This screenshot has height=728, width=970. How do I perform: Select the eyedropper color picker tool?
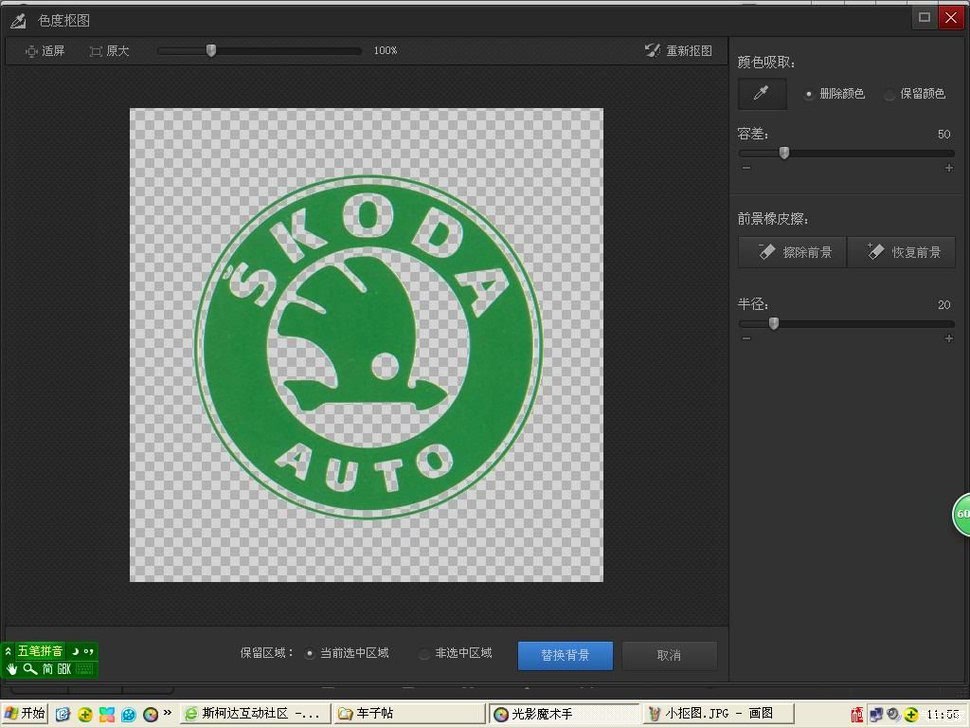[x=762, y=93]
